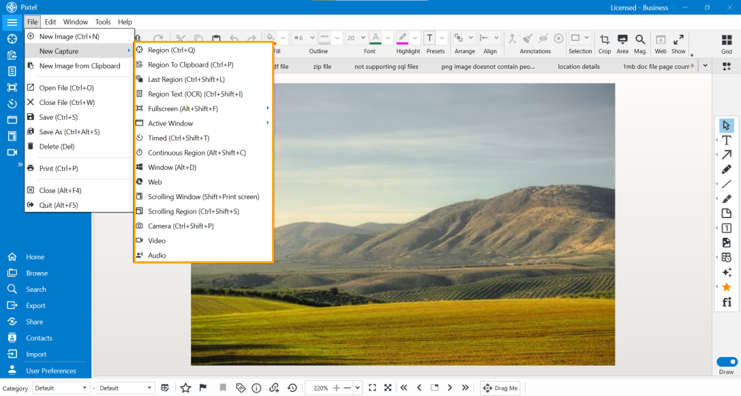Select the pointer tool in right toolbar
The image size is (741, 396).
726,125
